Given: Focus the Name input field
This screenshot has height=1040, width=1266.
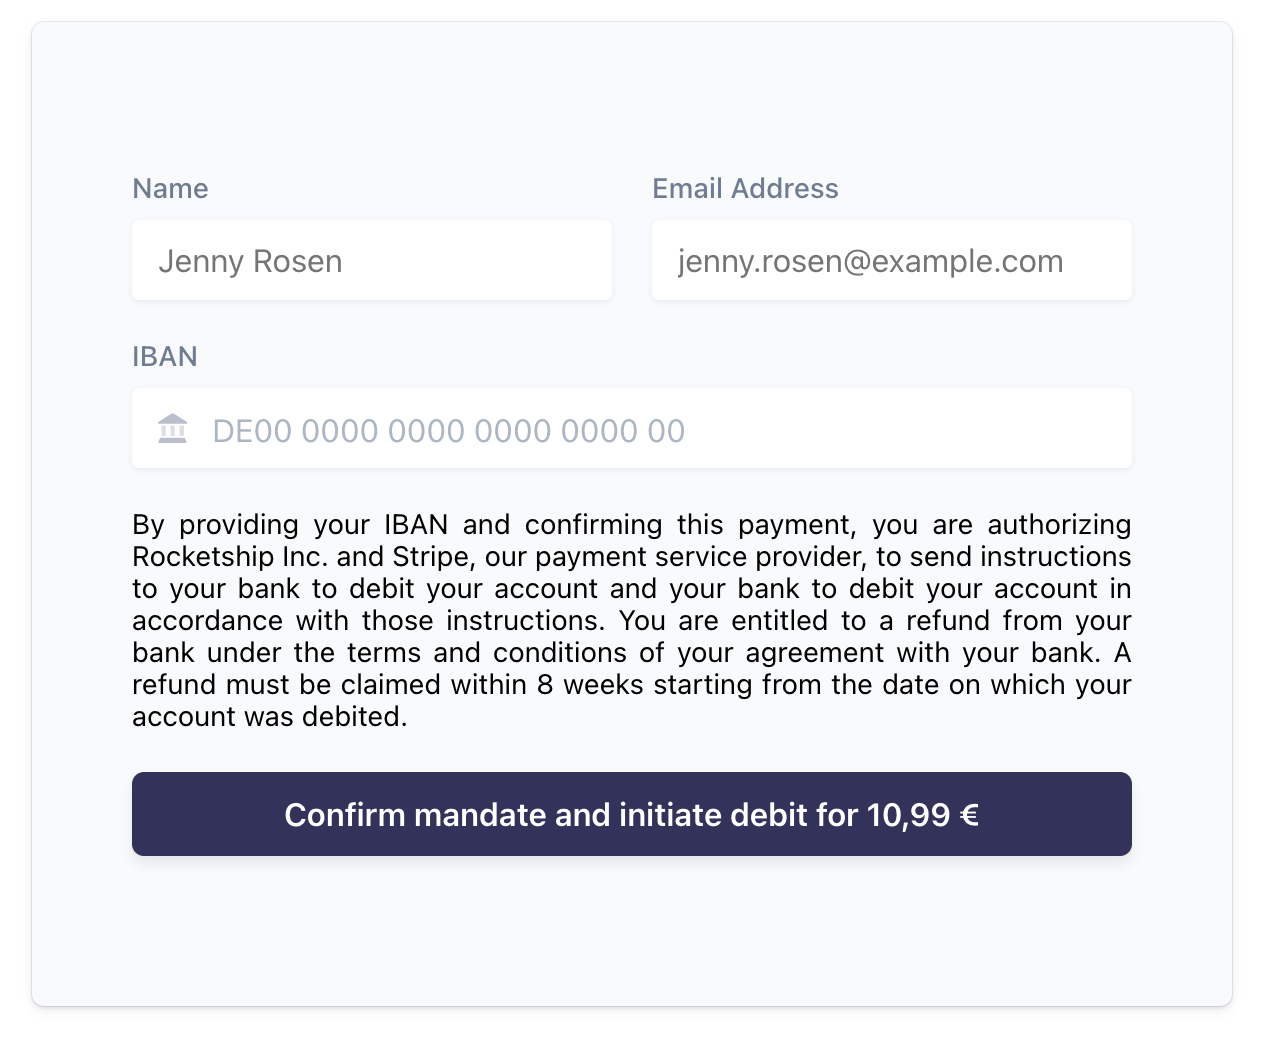Looking at the screenshot, I should coord(371,261).
